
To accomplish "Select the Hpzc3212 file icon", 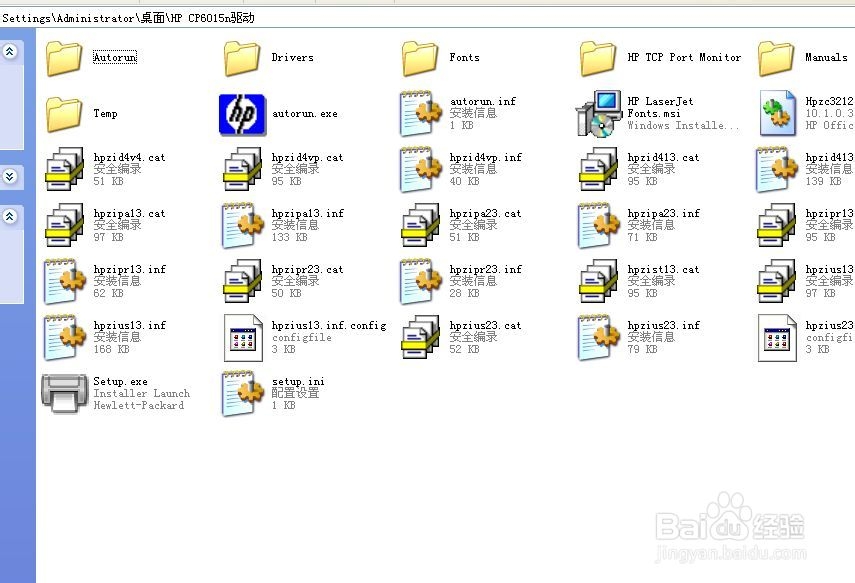I will coord(778,113).
